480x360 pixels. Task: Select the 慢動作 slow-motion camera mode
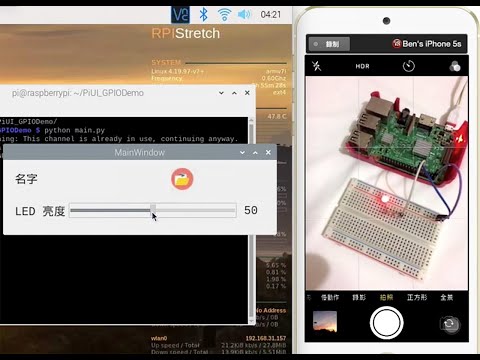tap(330, 297)
